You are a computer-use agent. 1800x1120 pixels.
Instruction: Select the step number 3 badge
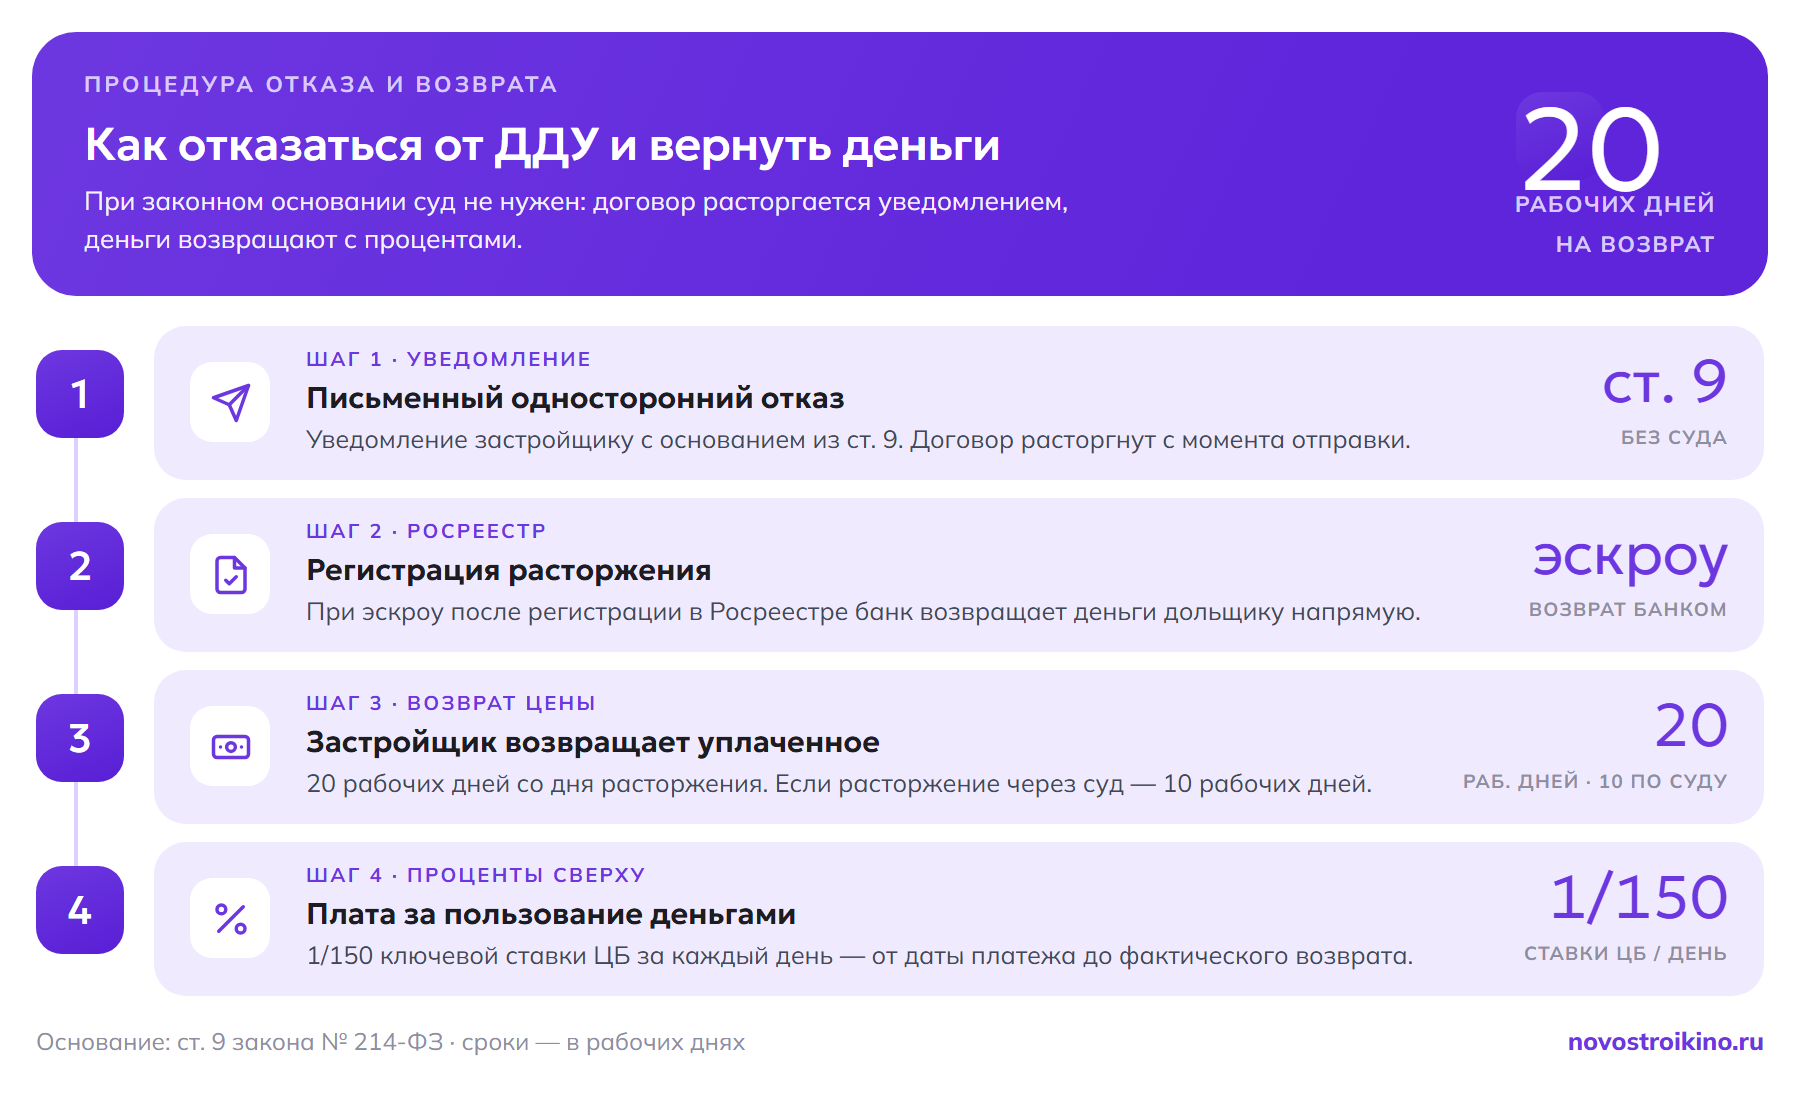click(x=80, y=738)
